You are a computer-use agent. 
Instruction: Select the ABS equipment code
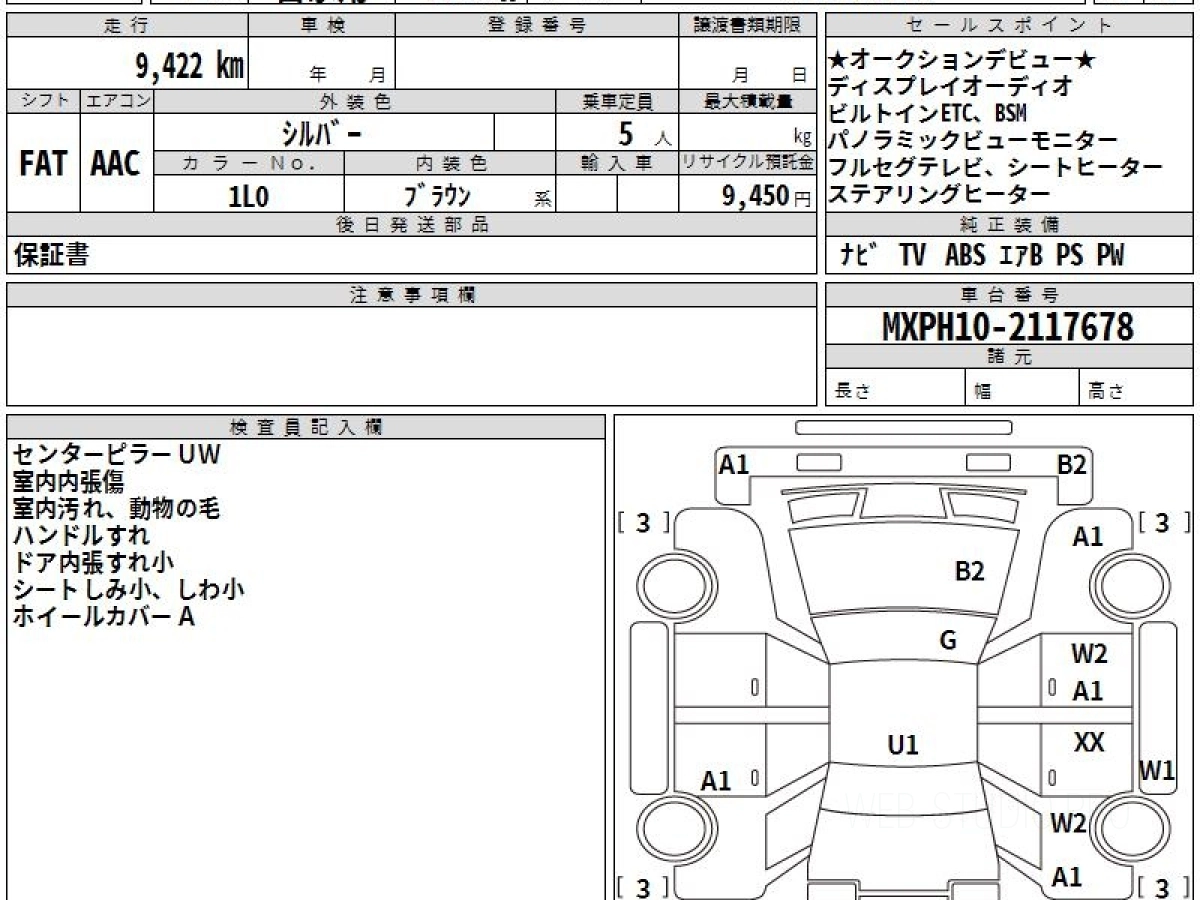point(965,255)
